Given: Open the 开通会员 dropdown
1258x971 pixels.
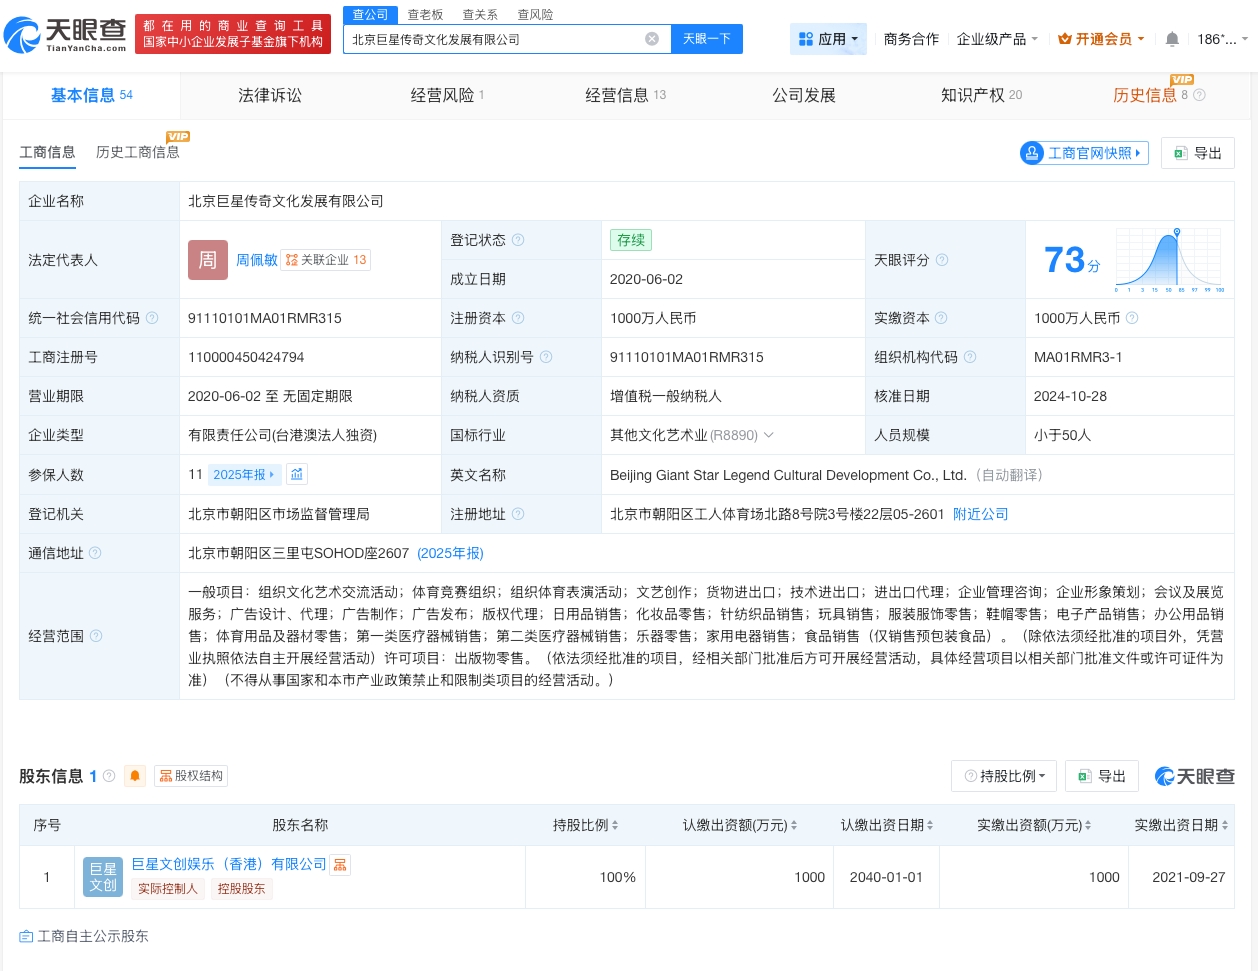Looking at the screenshot, I should 1101,39.
